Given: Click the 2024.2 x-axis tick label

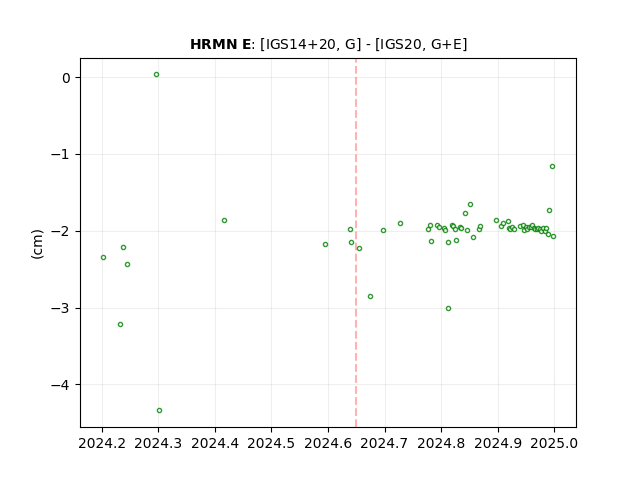Looking at the screenshot, I should (102, 443).
